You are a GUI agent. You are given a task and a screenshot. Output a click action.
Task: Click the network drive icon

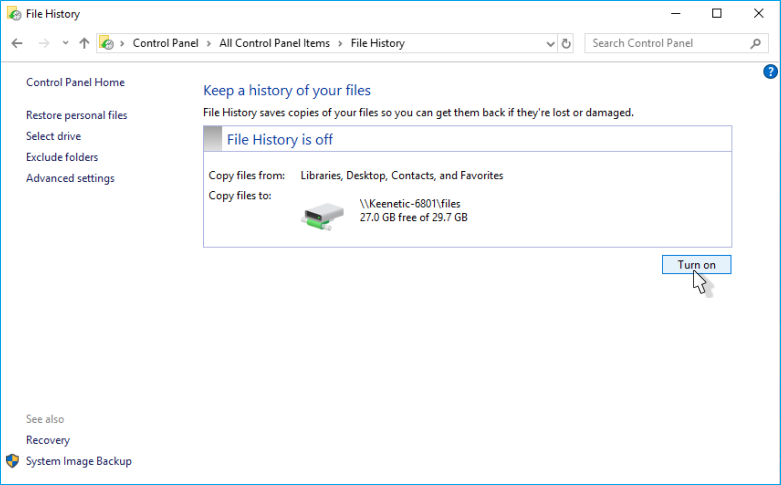click(x=323, y=213)
